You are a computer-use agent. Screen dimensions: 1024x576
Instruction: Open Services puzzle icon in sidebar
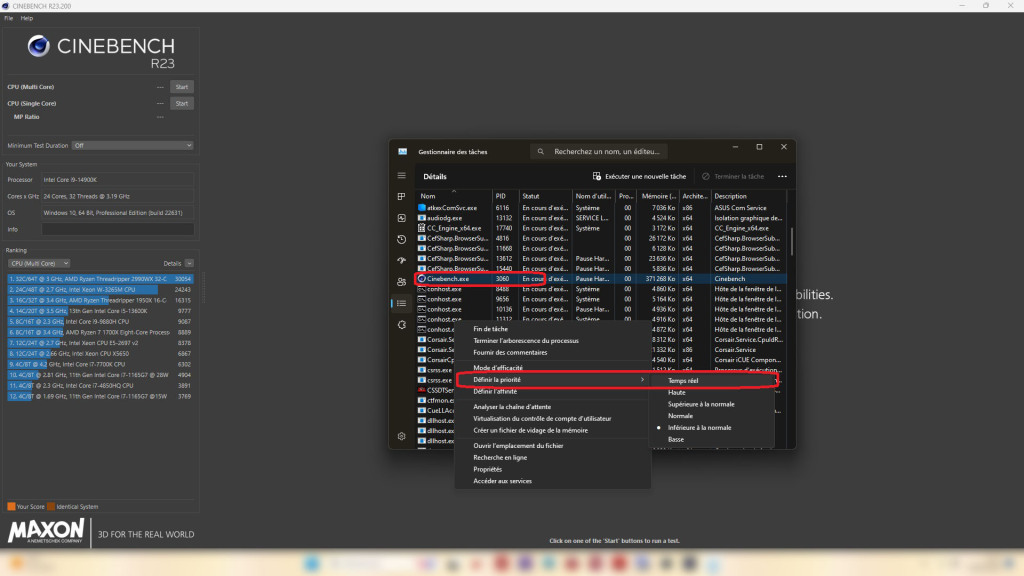(x=402, y=325)
